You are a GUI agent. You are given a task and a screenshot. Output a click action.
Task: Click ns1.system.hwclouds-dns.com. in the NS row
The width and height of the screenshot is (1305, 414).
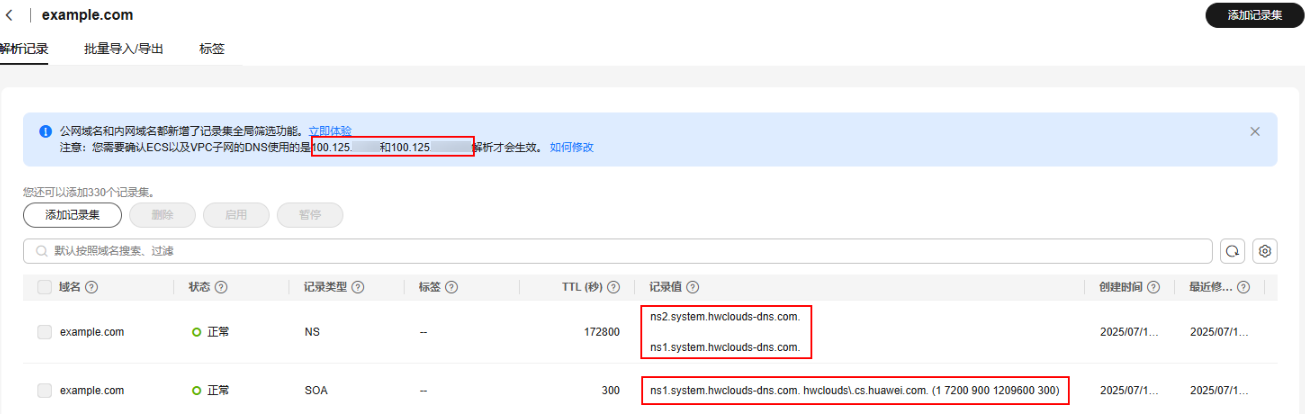[725, 348]
